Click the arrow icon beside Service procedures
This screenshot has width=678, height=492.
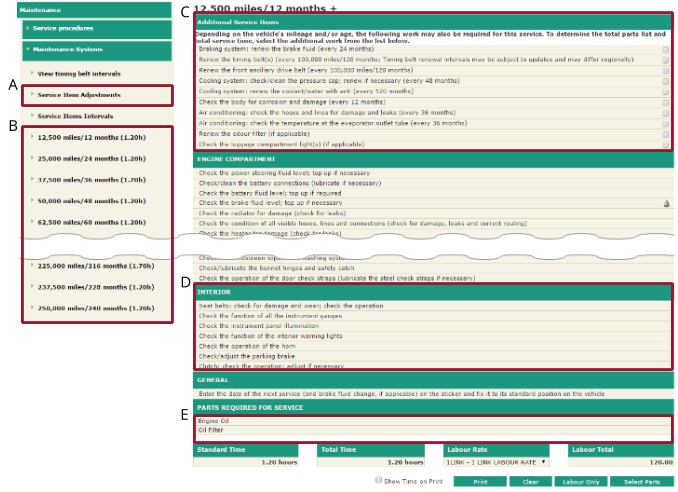pyautogui.click(x=25, y=28)
